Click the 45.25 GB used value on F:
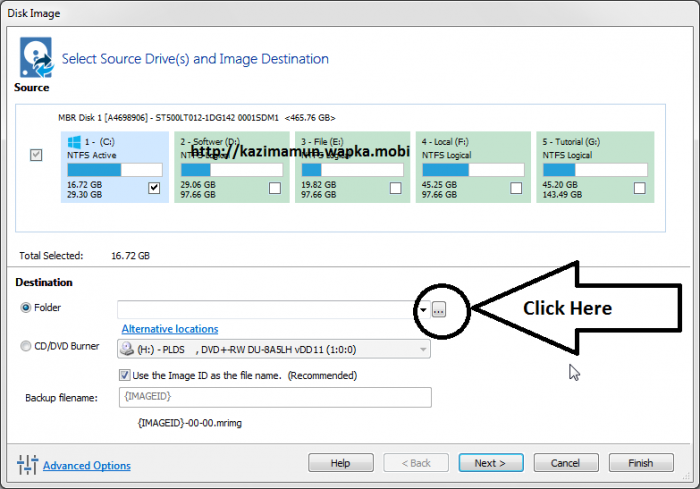This screenshot has height=489, width=700. pyautogui.click(x=439, y=184)
